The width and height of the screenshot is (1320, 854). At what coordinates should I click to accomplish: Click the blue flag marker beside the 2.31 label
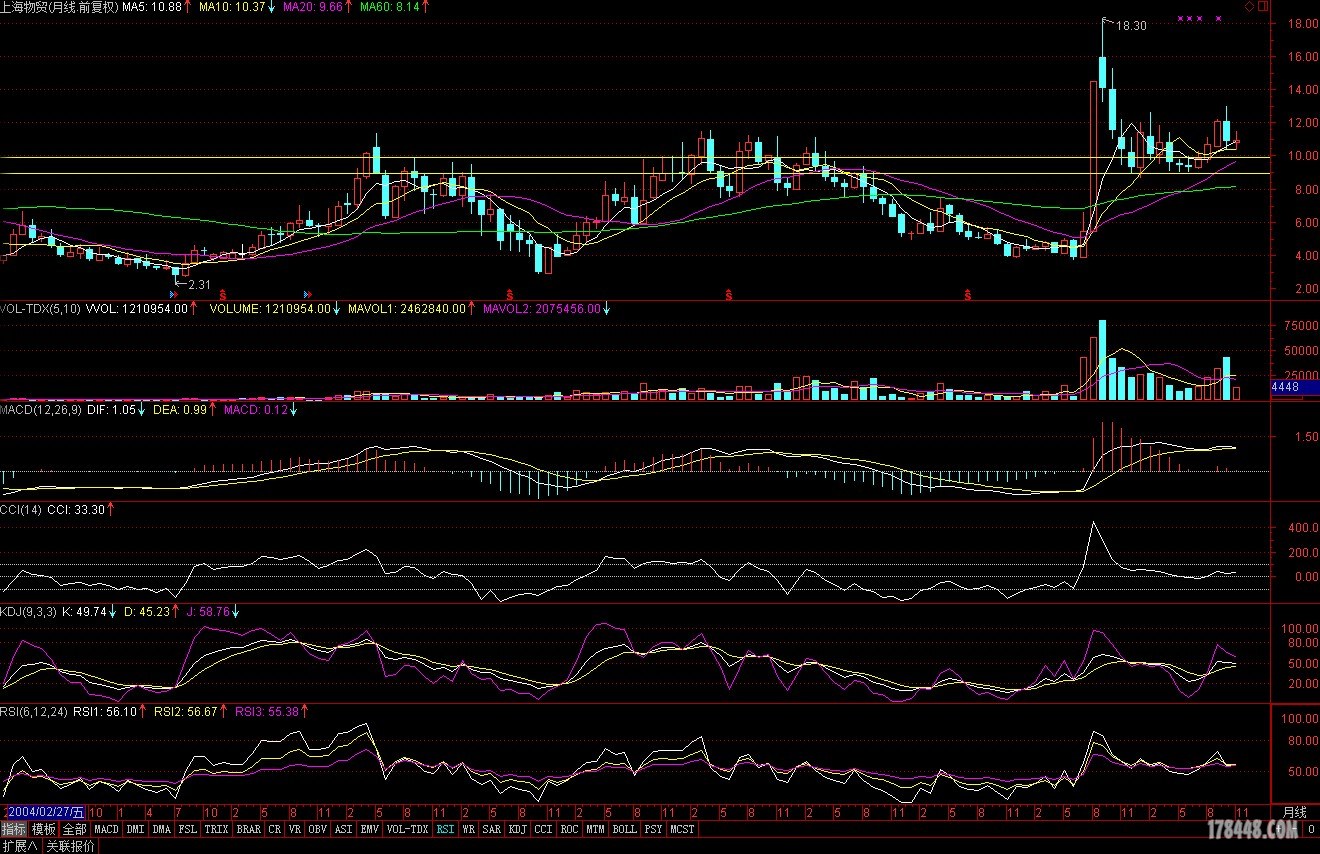173,295
